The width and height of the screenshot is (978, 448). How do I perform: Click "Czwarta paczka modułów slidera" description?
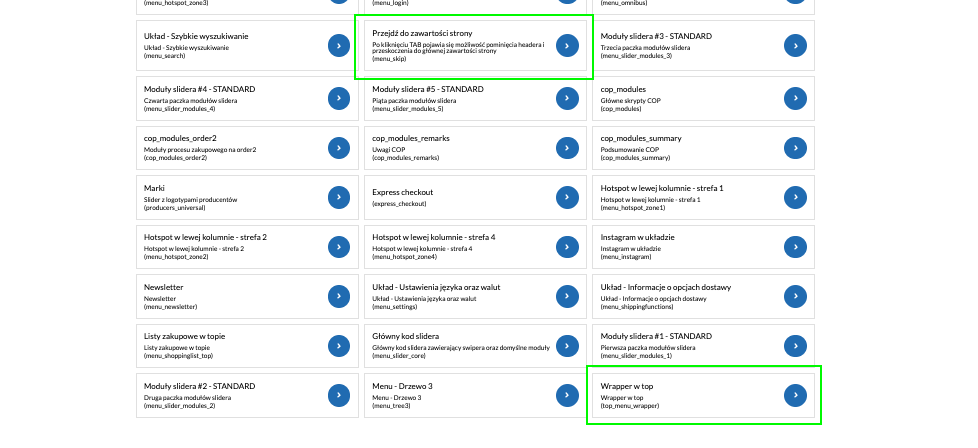click(190, 101)
